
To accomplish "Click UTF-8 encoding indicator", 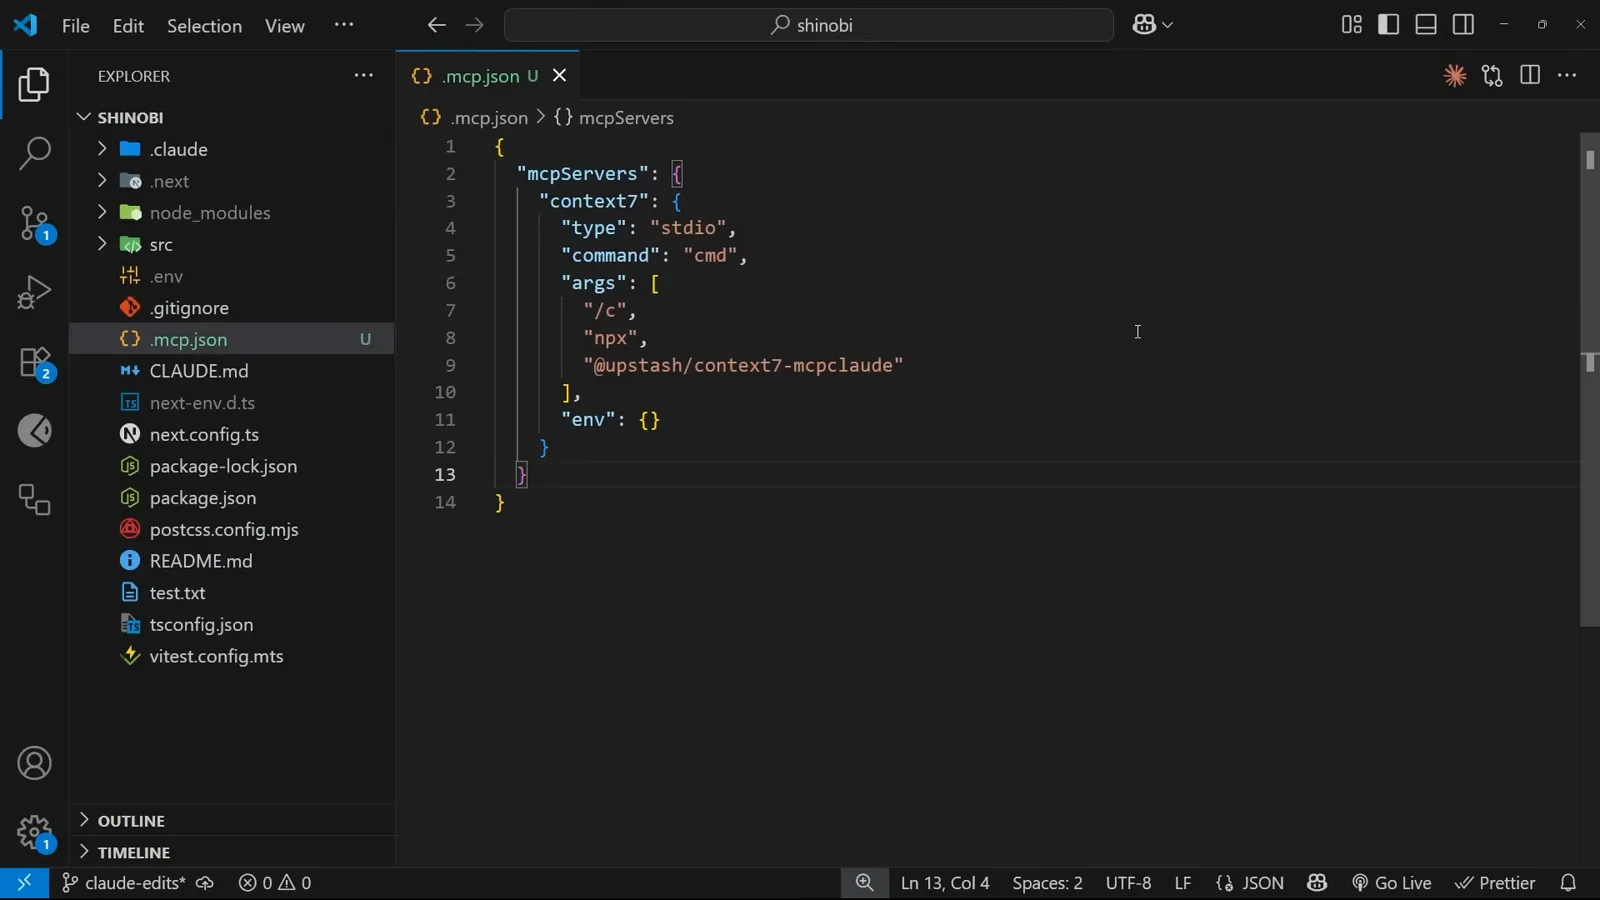I will [1128, 883].
